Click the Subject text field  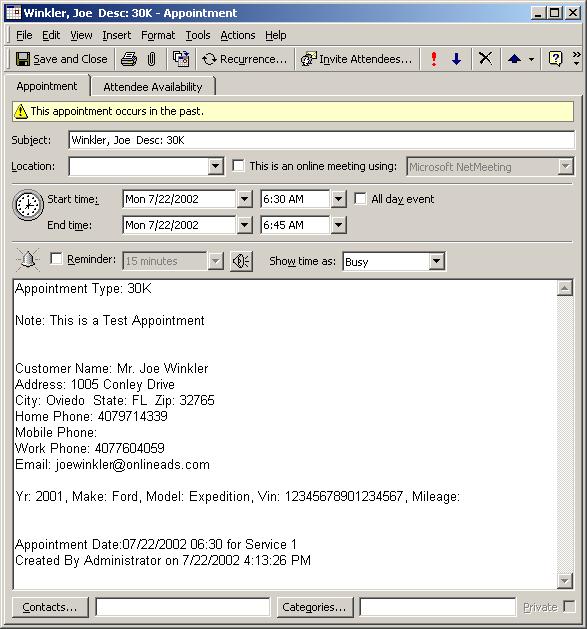click(x=321, y=140)
